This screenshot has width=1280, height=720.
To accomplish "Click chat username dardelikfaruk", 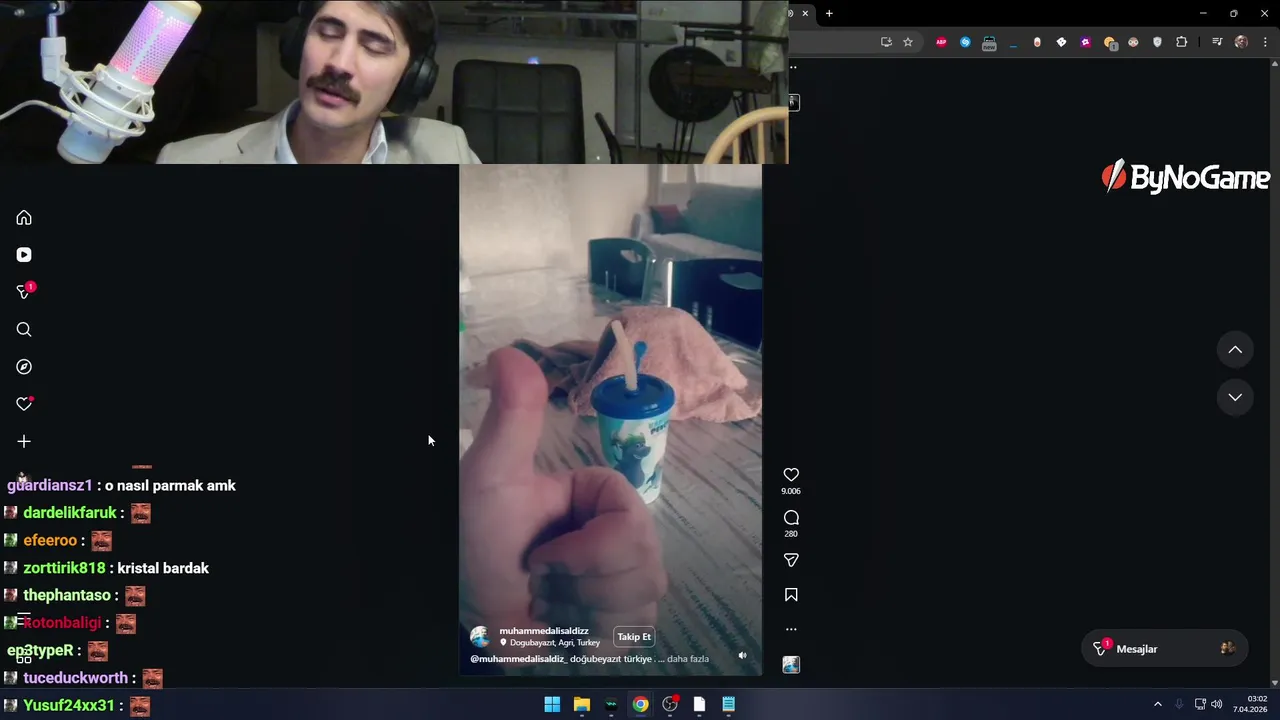I will [x=70, y=513].
